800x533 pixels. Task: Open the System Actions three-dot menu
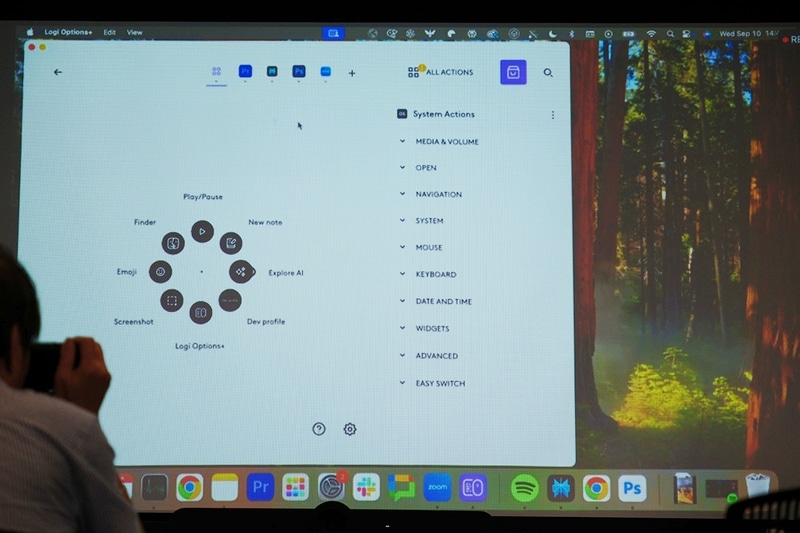(x=553, y=115)
